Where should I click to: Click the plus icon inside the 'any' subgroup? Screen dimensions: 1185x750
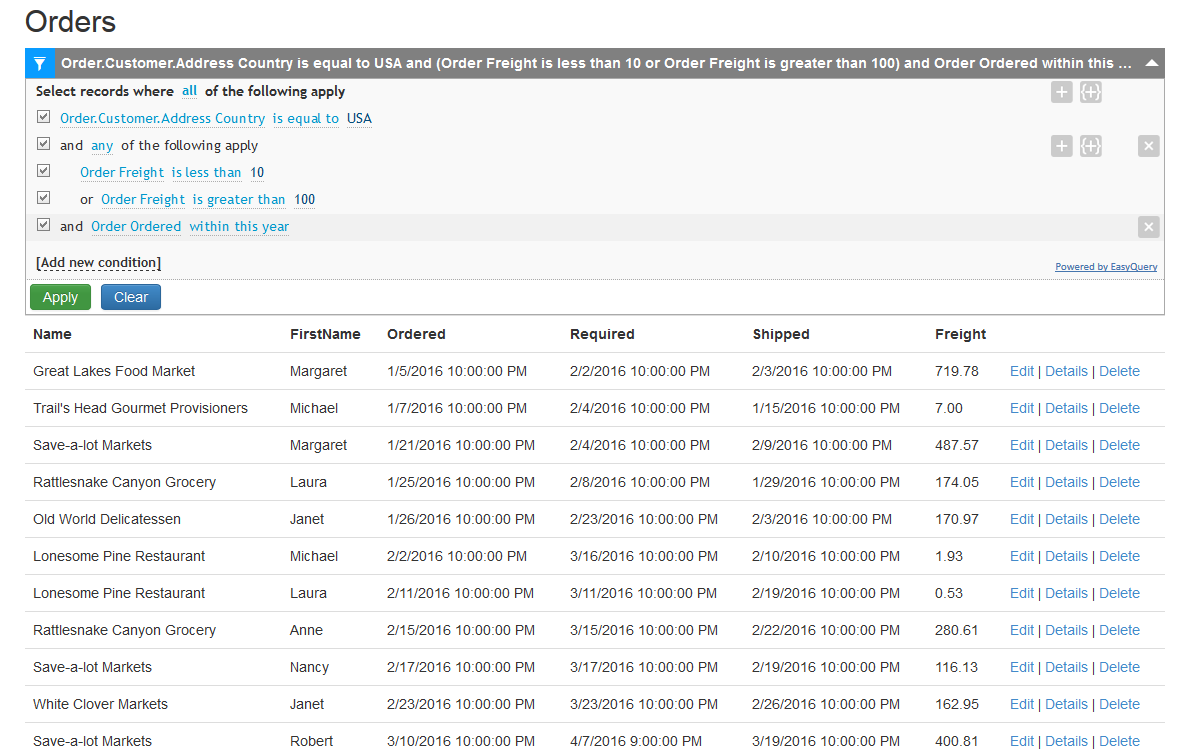point(1061,146)
